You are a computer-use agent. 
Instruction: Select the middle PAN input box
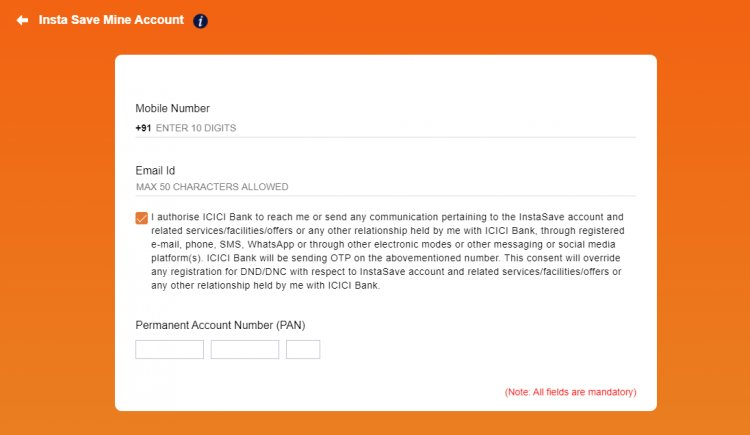tap(245, 349)
